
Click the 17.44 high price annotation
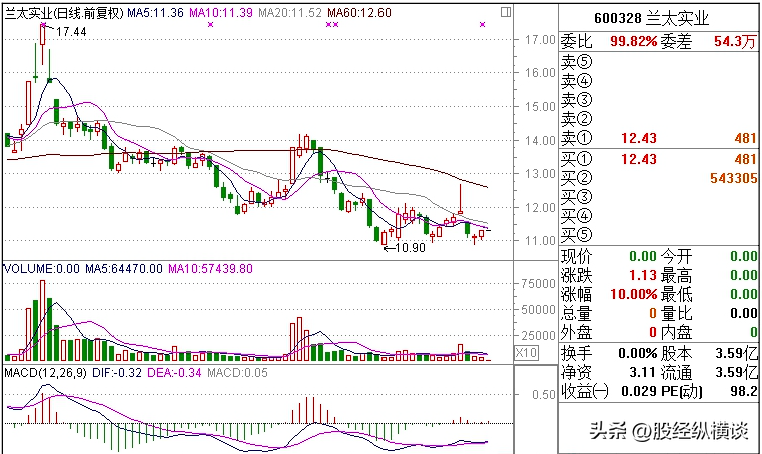click(71, 32)
